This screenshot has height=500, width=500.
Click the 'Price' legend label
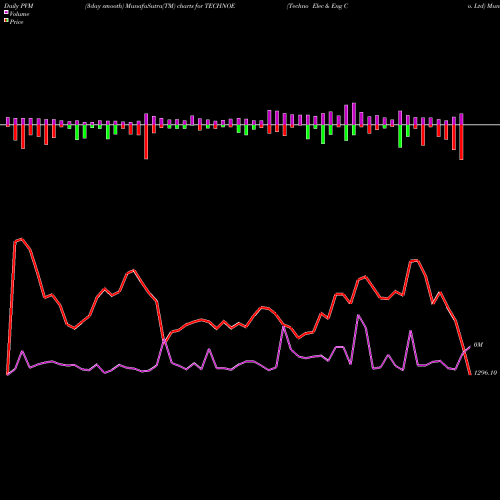click(16, 22)
